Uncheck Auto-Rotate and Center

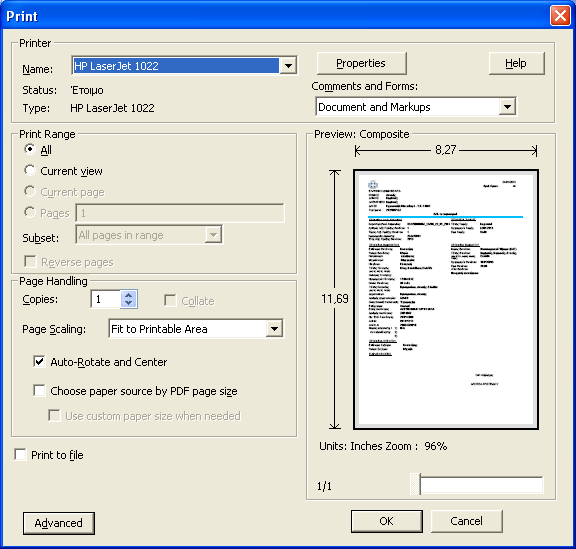39,362
